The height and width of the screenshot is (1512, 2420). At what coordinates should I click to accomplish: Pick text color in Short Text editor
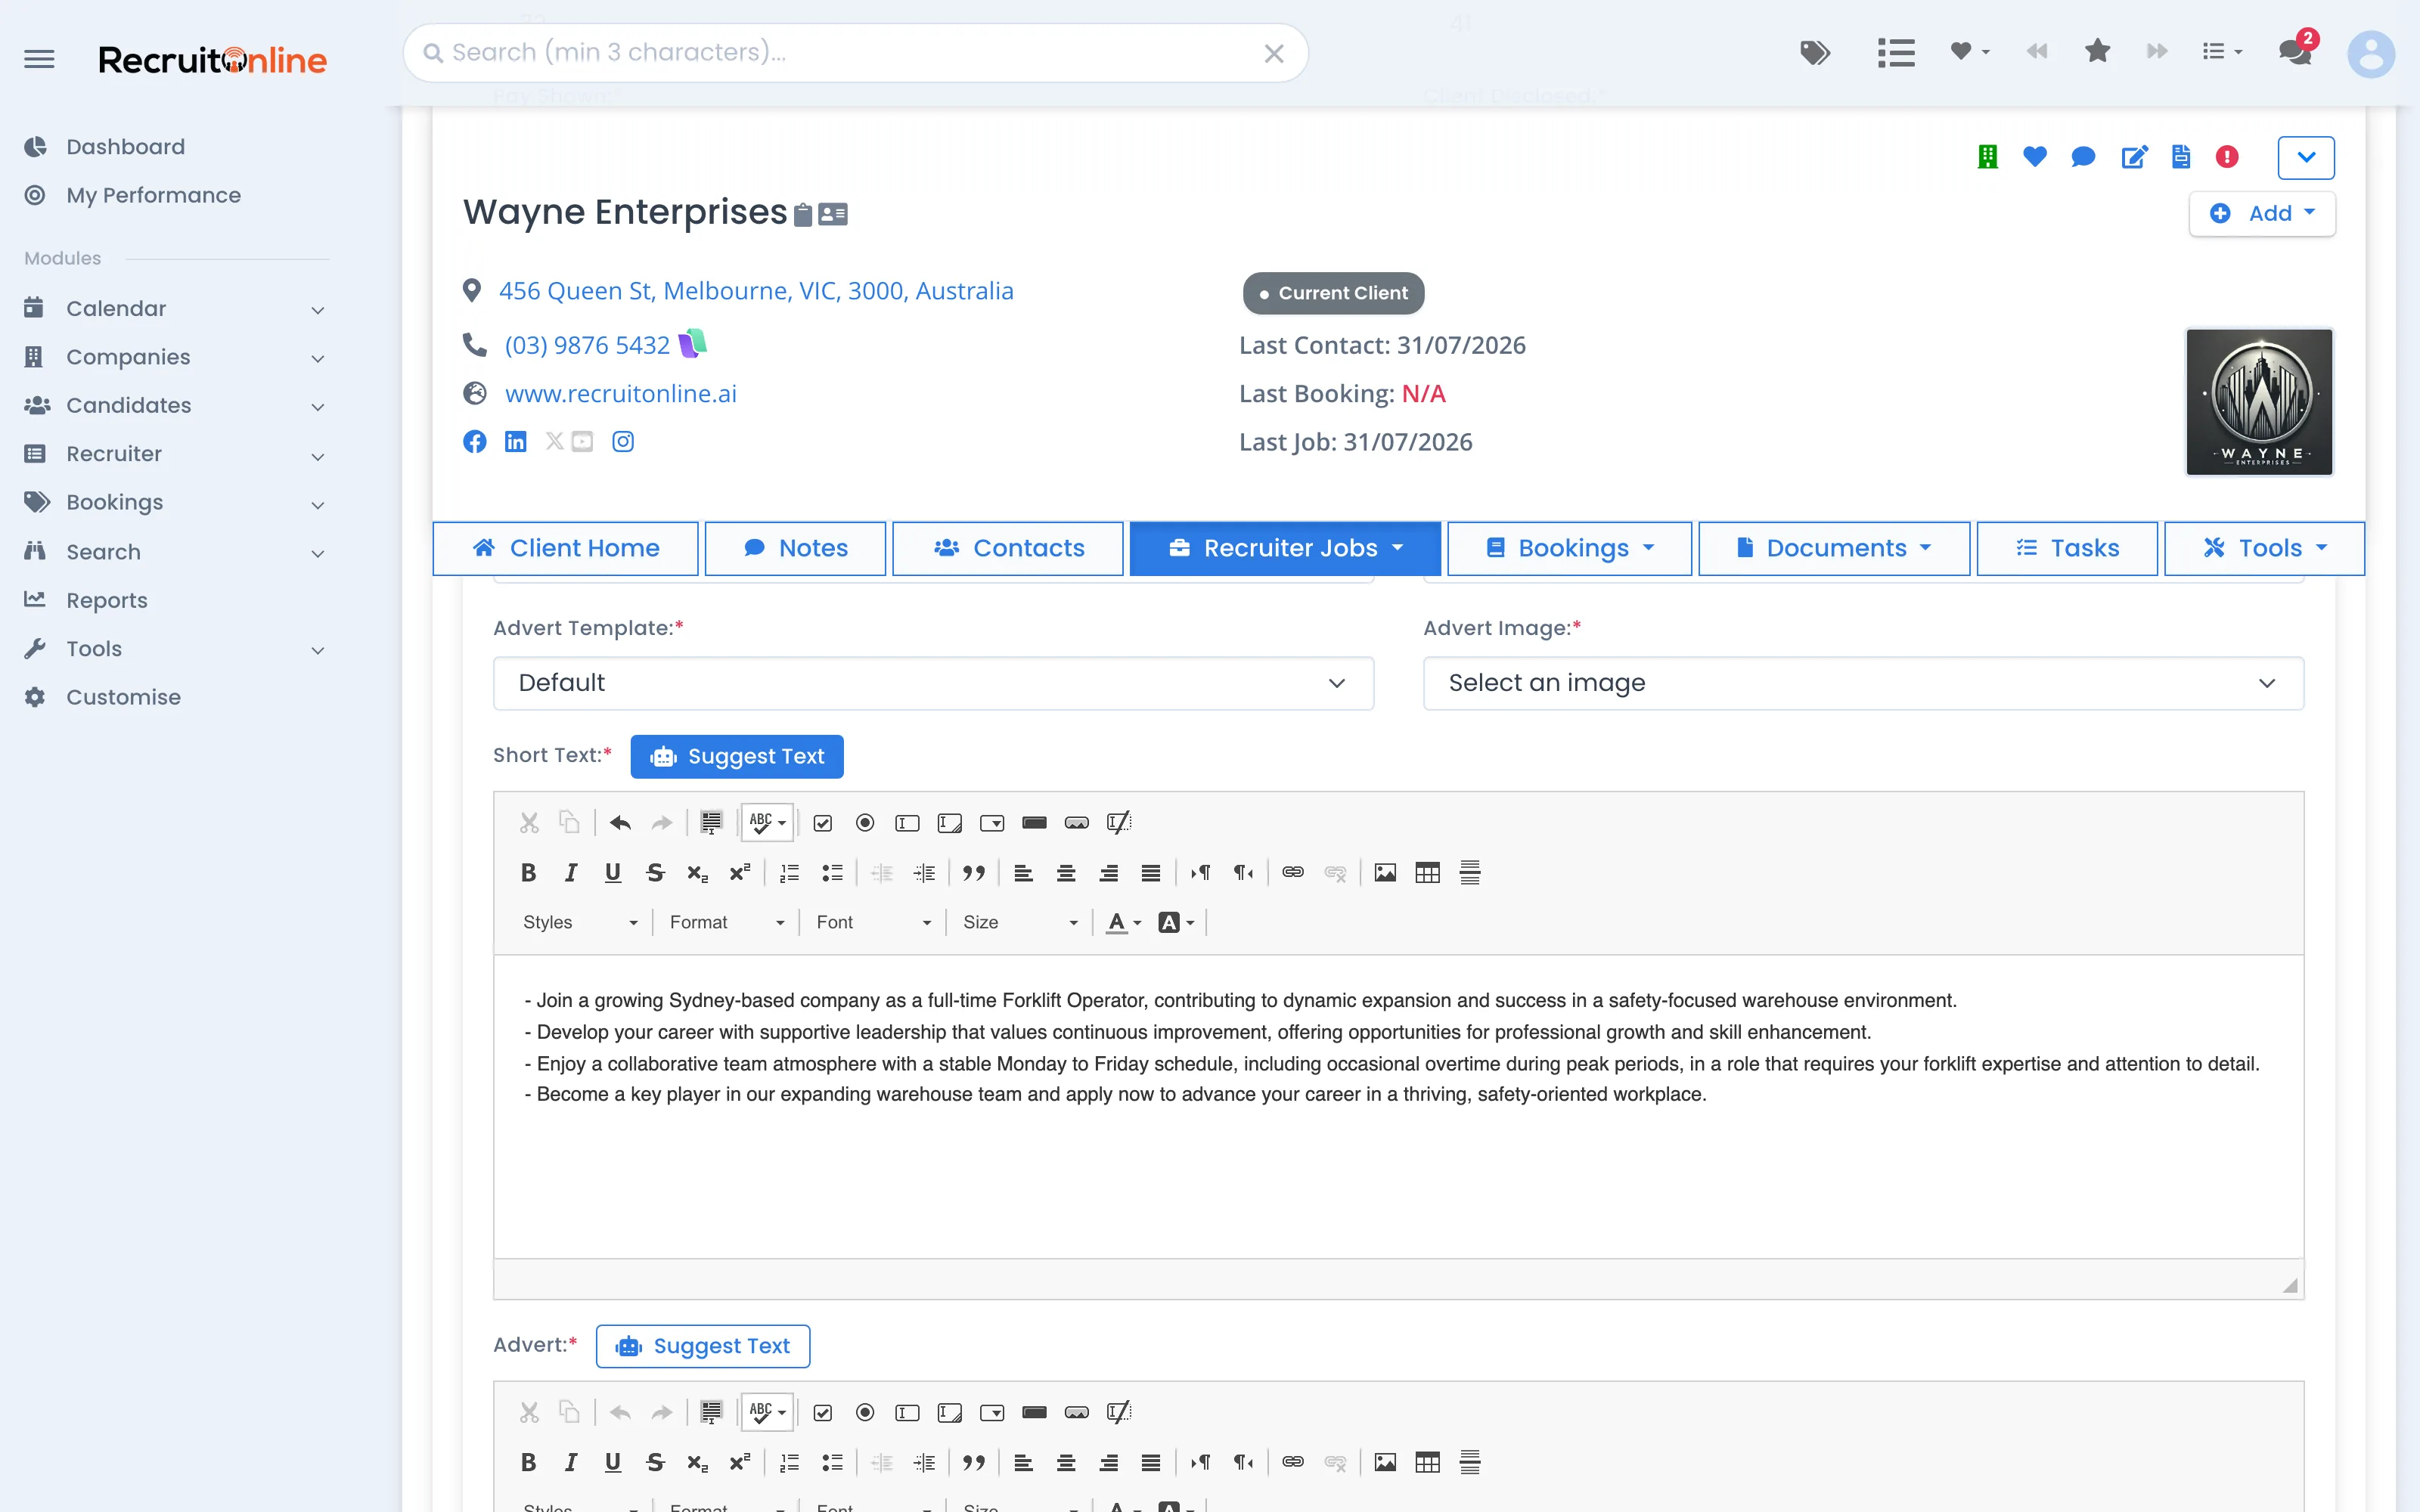pyautogui.click(x=1124, y=922)
